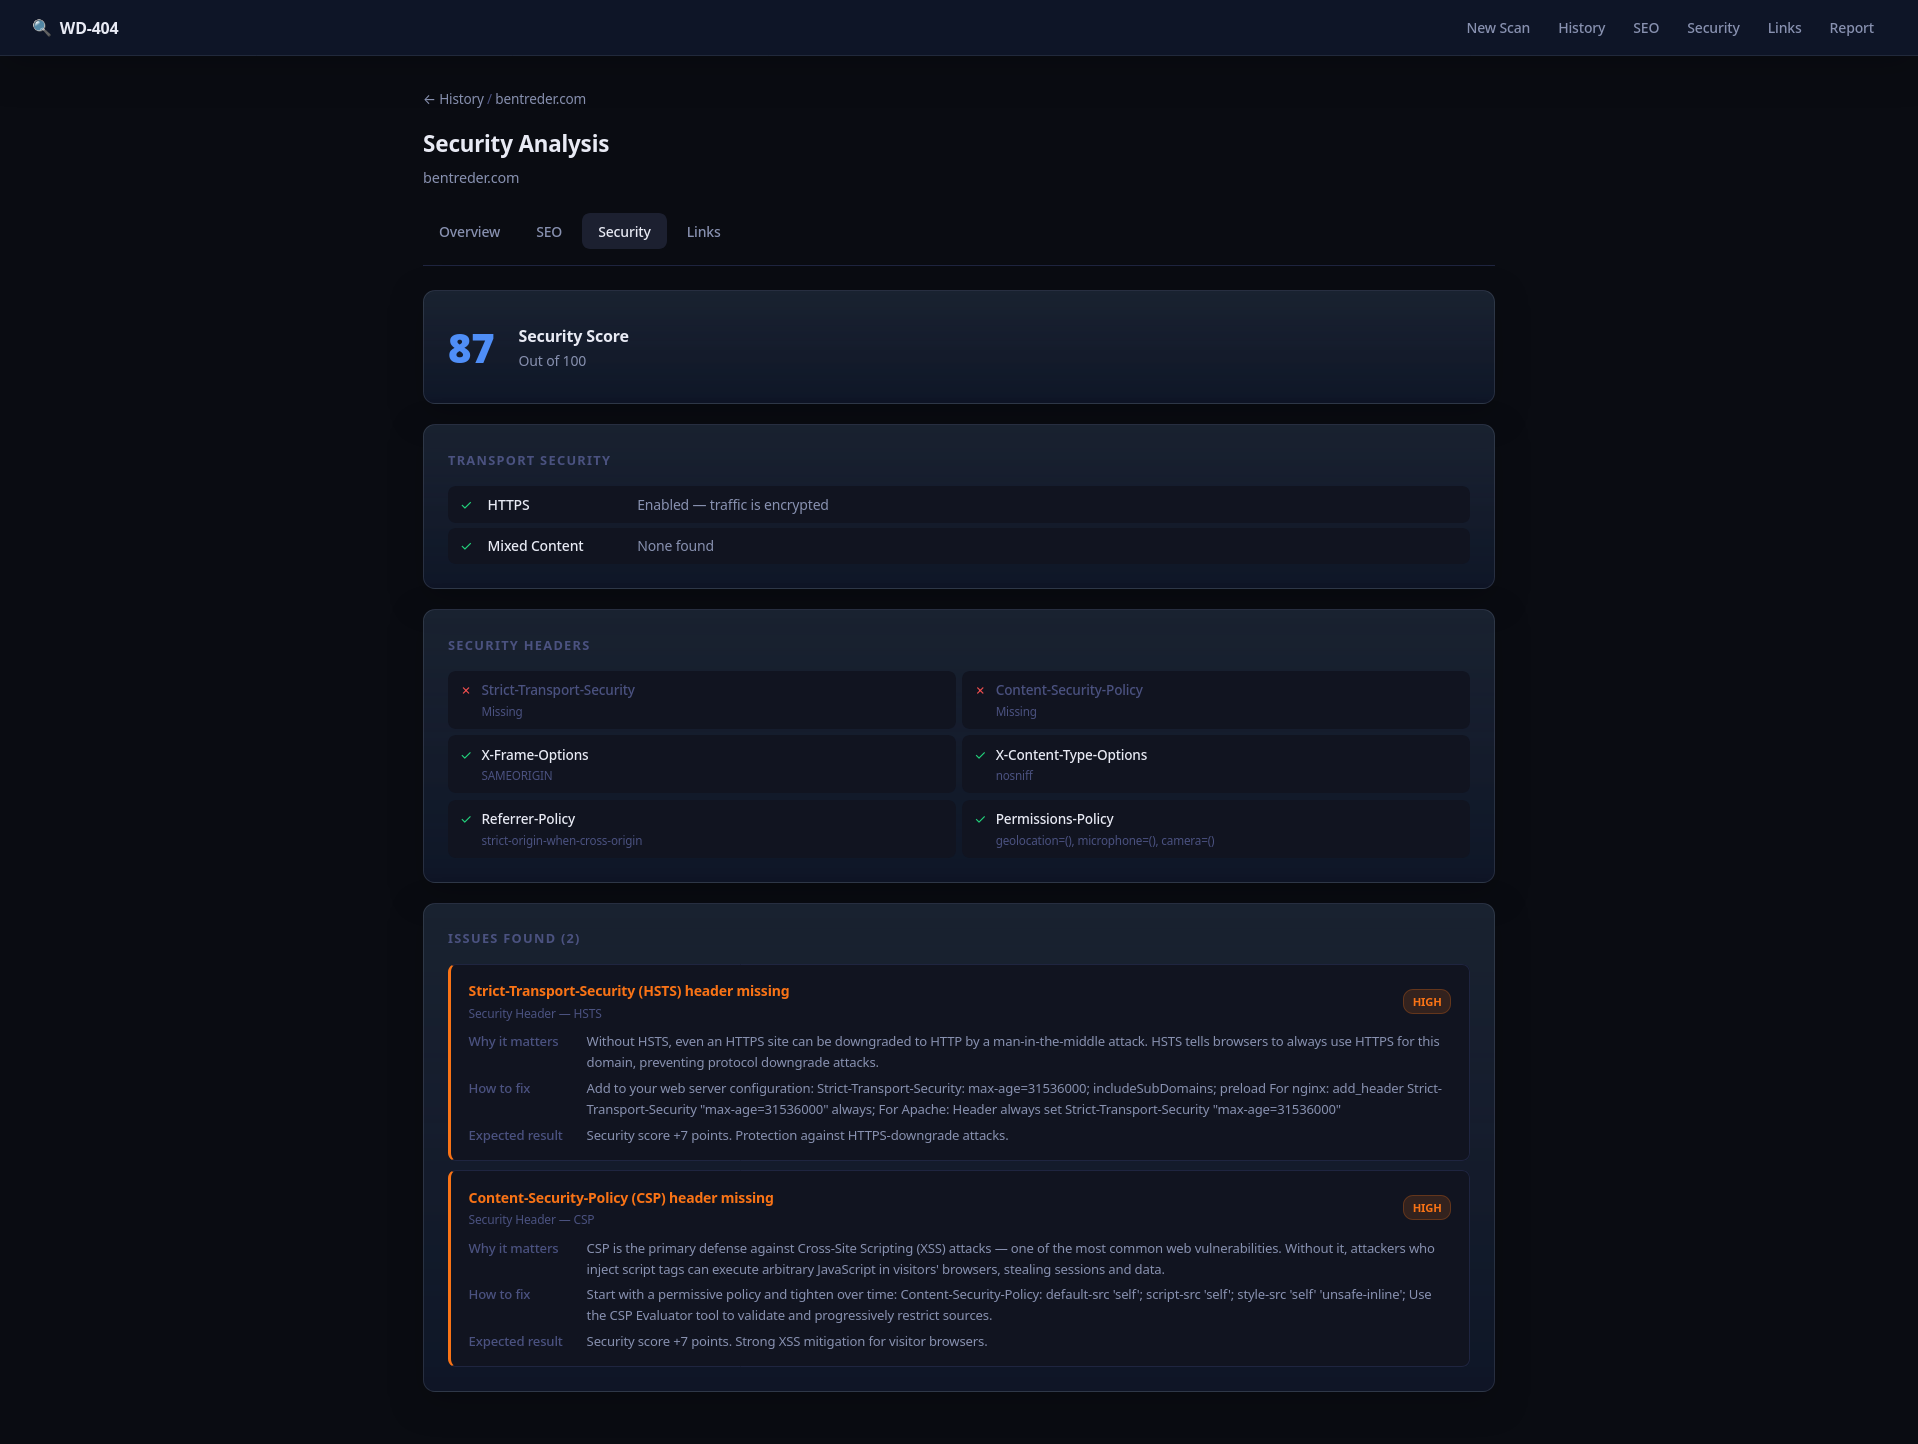Click the red X beside Strict-Transport-Security
The width and height of the screenshot is (1918, 1444).
click(466, 690)
